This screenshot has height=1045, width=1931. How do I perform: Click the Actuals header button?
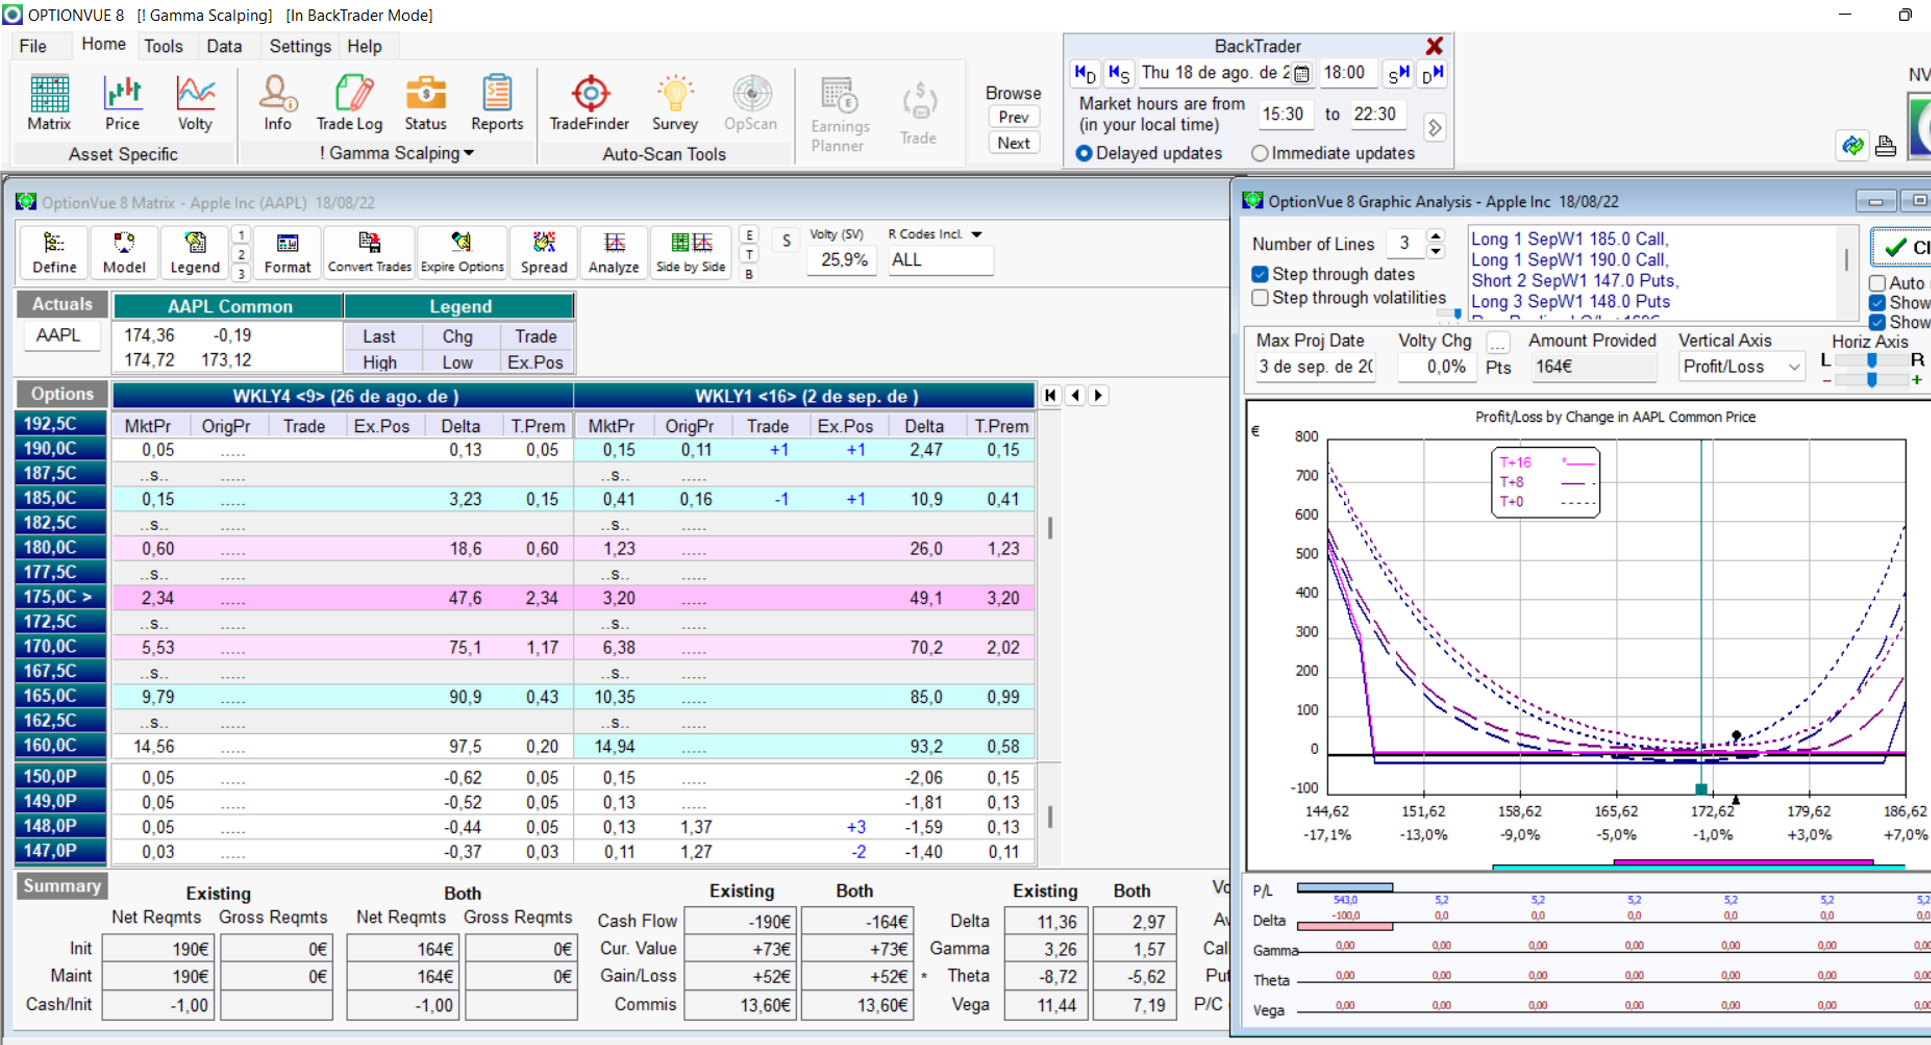(x=62, y=304)
